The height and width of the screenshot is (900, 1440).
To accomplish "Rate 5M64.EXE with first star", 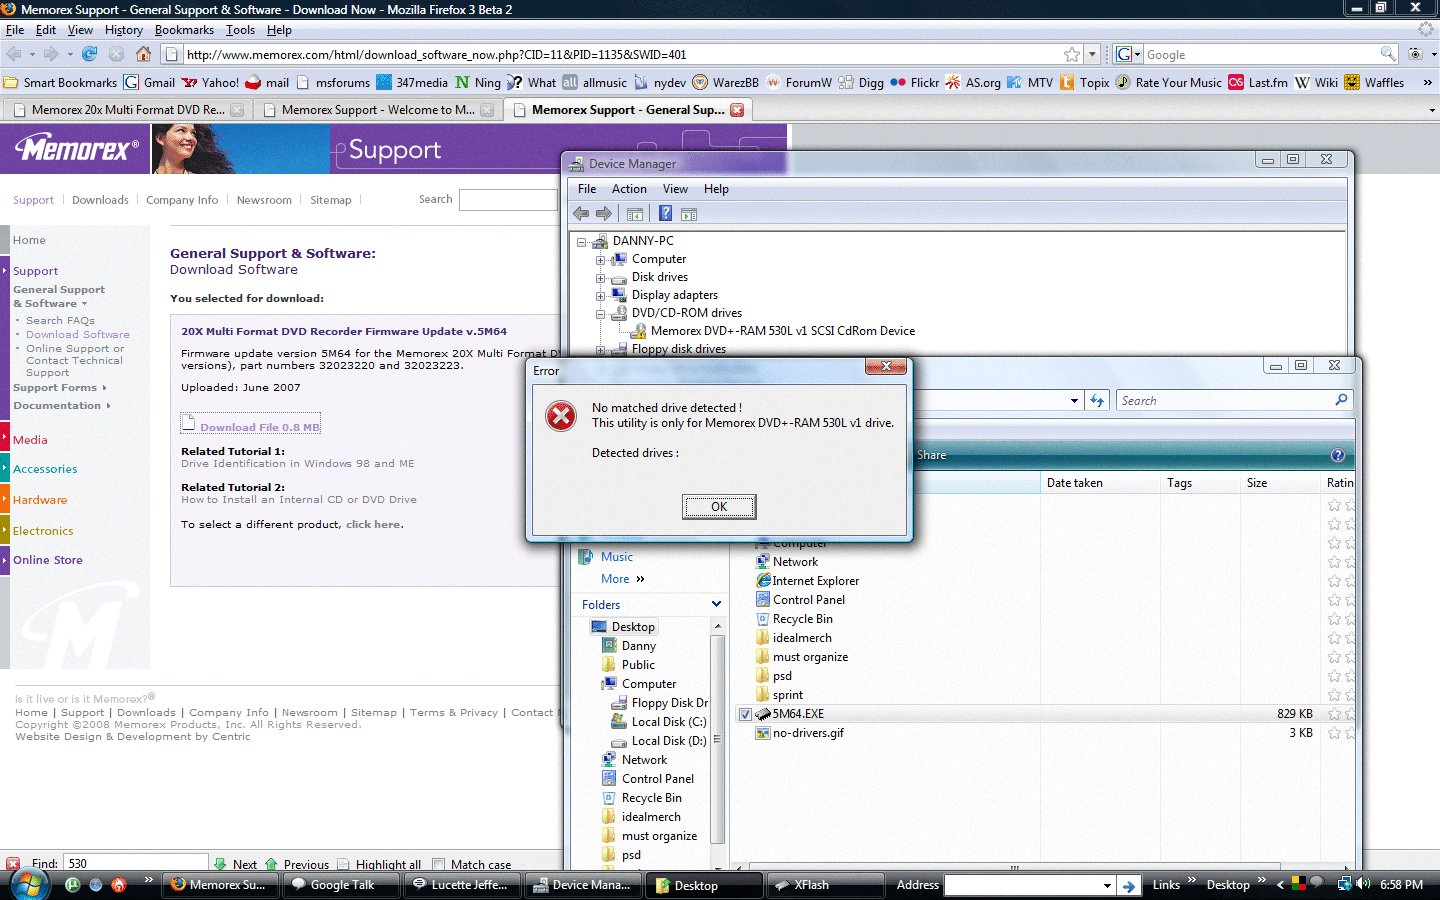I will [x=1334, y=714].
